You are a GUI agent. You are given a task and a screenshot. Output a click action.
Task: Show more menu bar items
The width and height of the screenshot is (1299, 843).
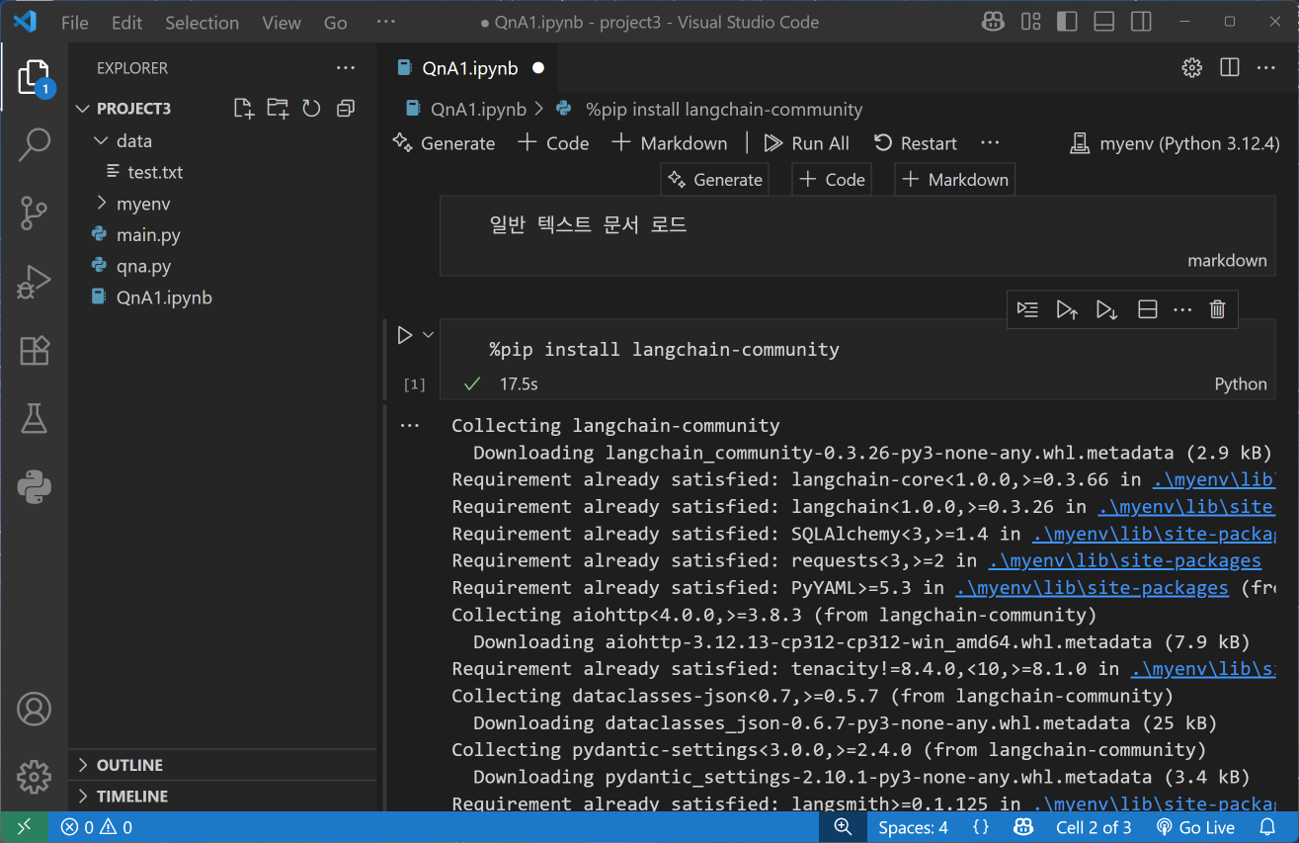coord(386,22)
